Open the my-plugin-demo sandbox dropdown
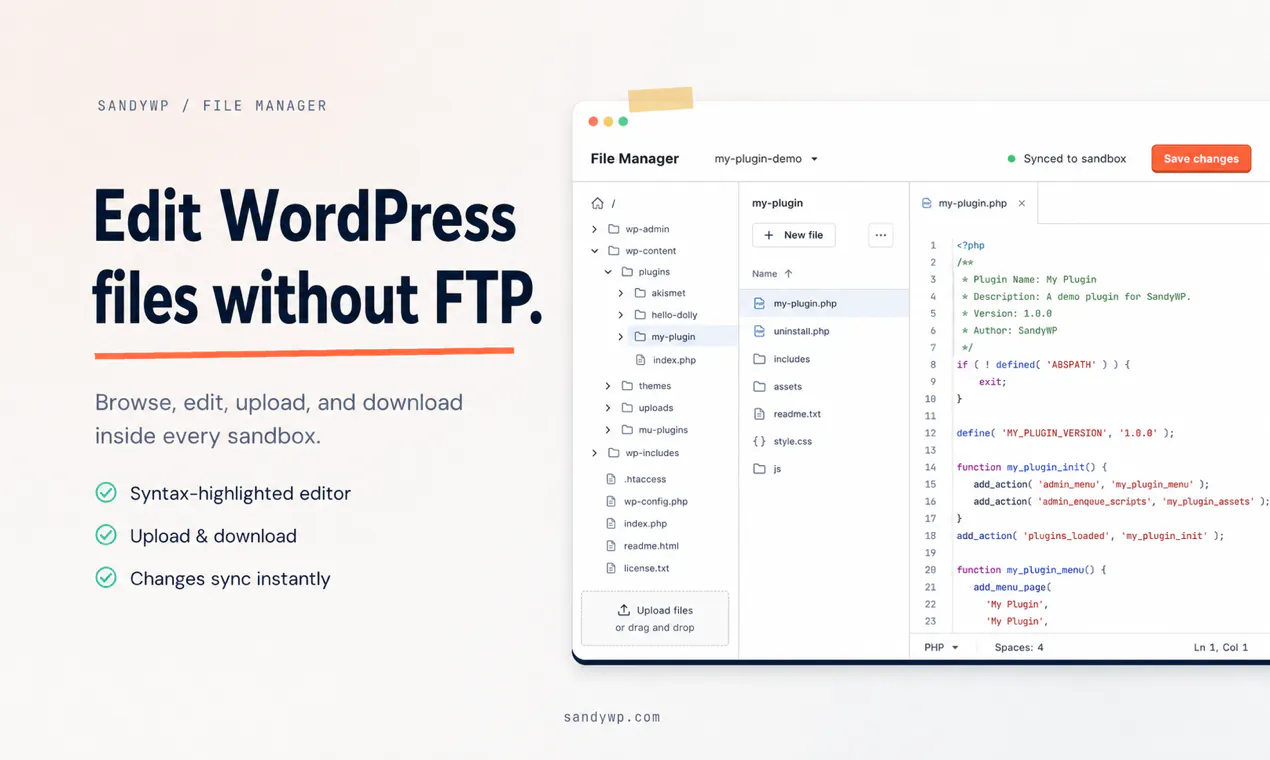Viewport: 1270px width, 760px height. 766,159
